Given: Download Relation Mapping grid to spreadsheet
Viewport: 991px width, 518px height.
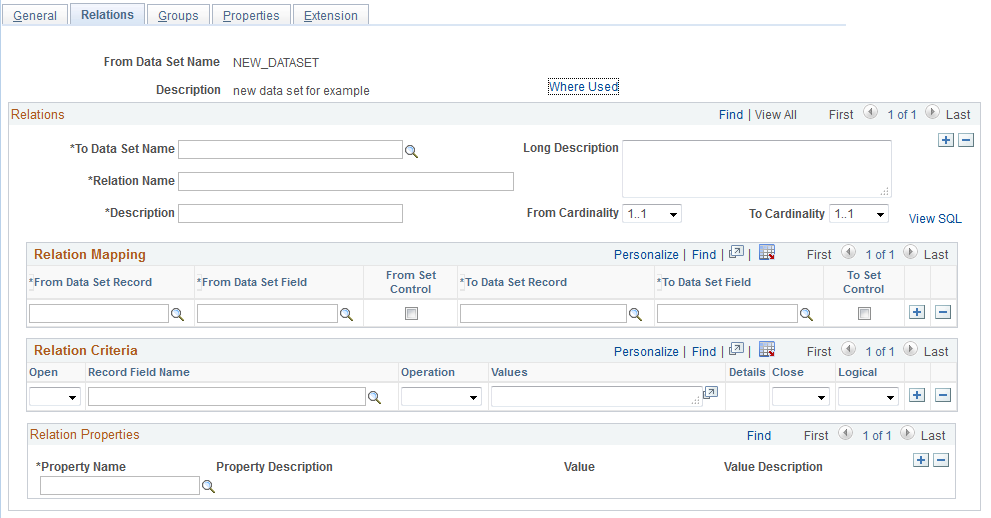Looking at the screenshot, I should [x=767, y=253].
